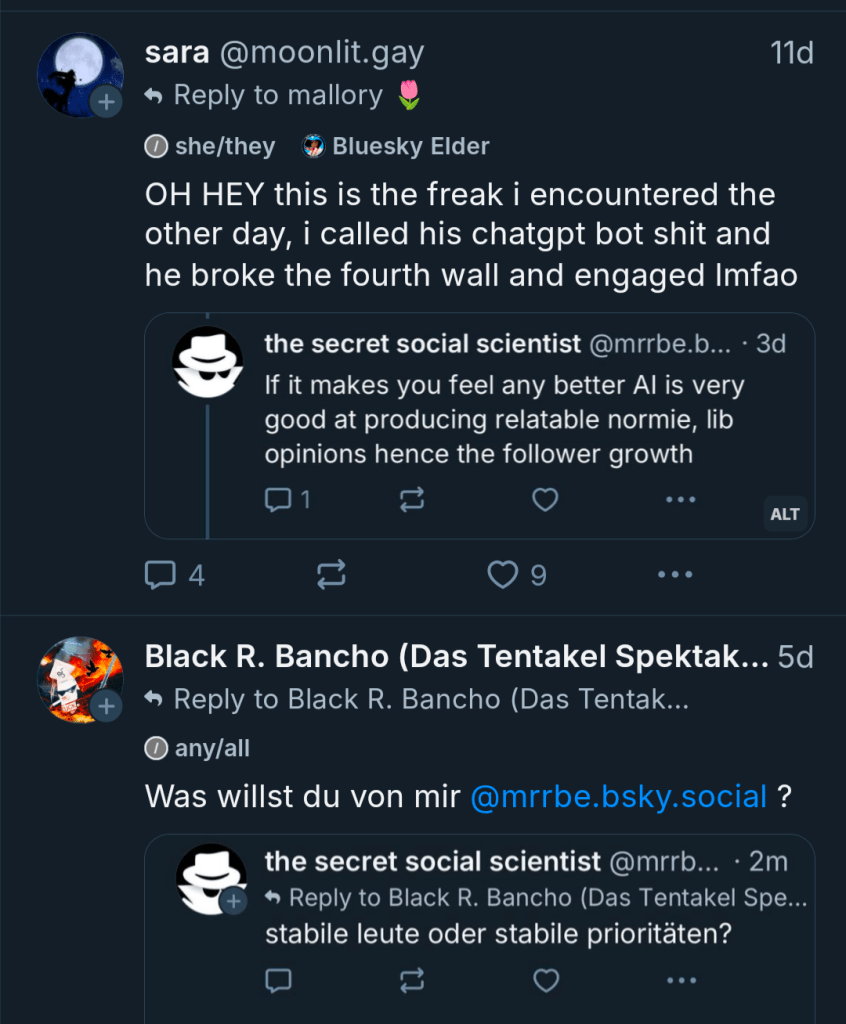Open the secret social scientist avatar in first quote
The width and height of the screenshot is (846, 1024).
click(208, 362)
